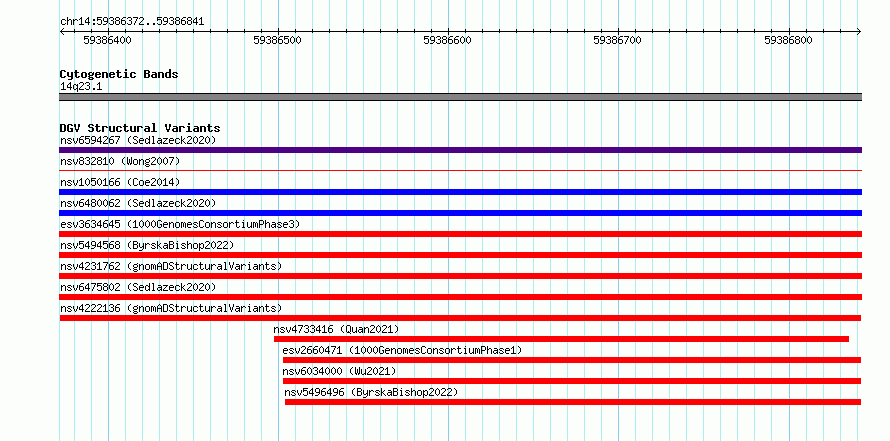Viewport: 890px width, 441px height.
Task: Click nsv4231762 (gnomADStructuralVariants) label
Action: click(171, 266)
